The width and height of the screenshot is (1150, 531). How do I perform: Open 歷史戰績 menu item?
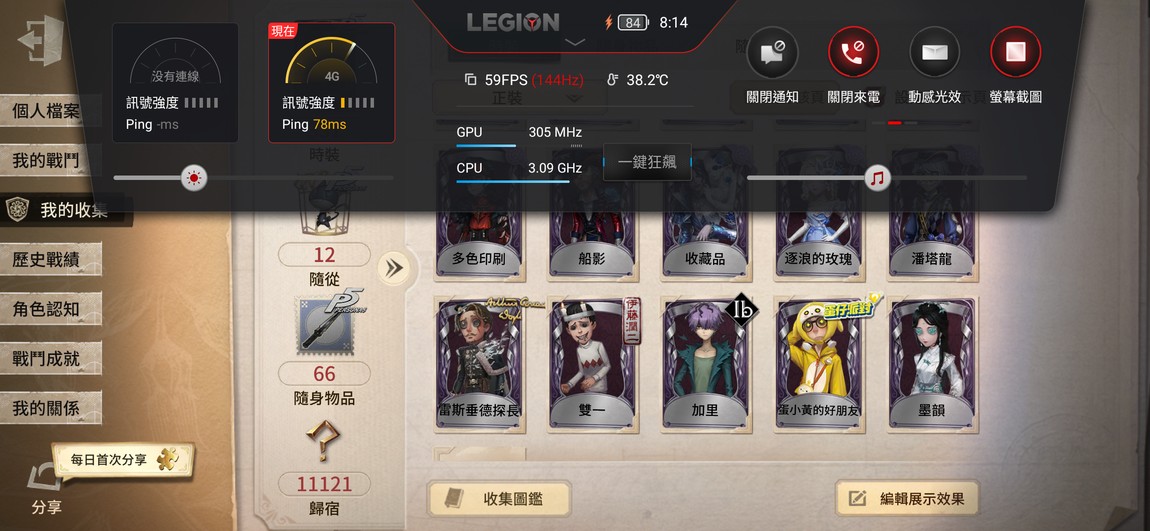[x=45, y=259]
